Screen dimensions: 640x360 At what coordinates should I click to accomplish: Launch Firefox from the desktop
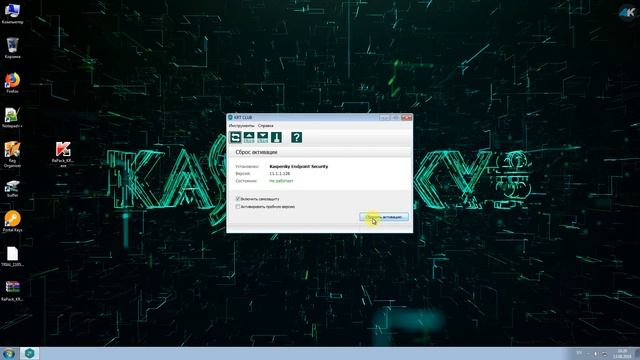(x=12, y=82)
